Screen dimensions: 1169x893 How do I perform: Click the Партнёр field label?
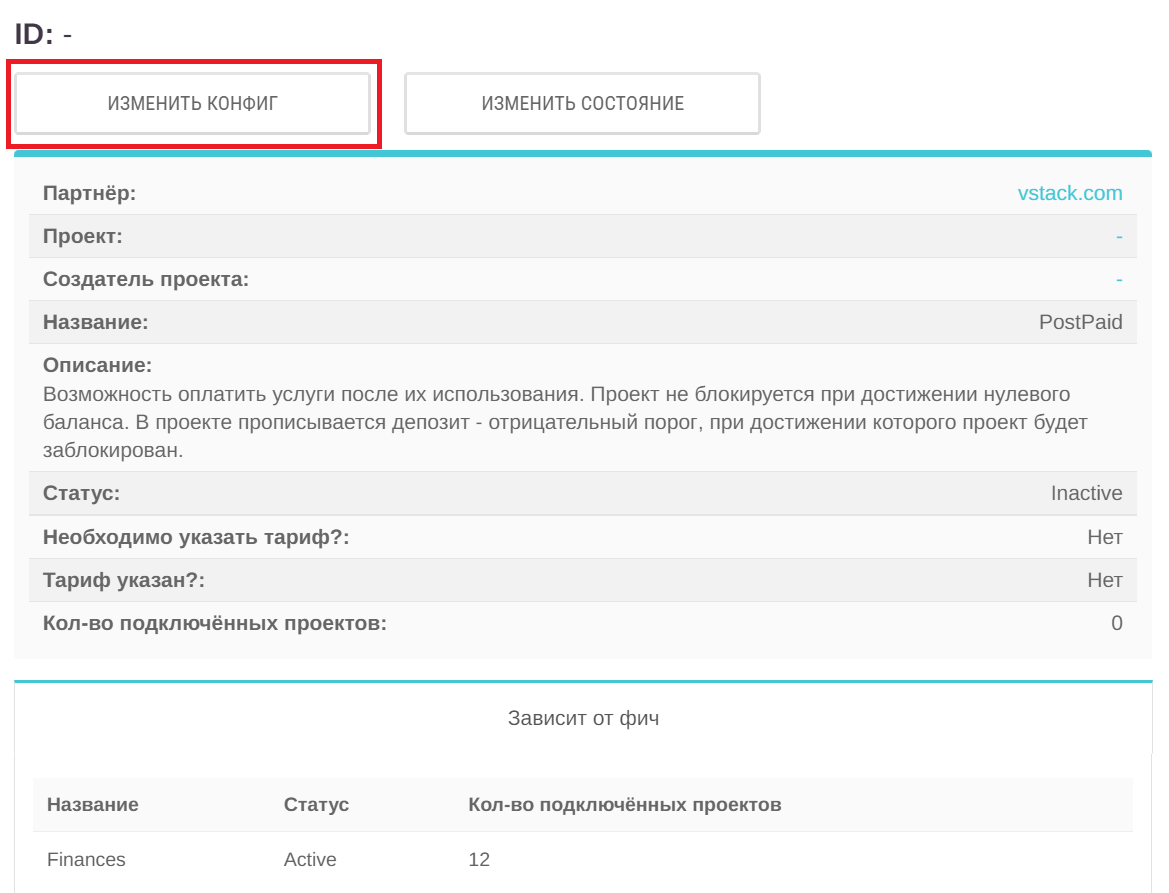89,193
